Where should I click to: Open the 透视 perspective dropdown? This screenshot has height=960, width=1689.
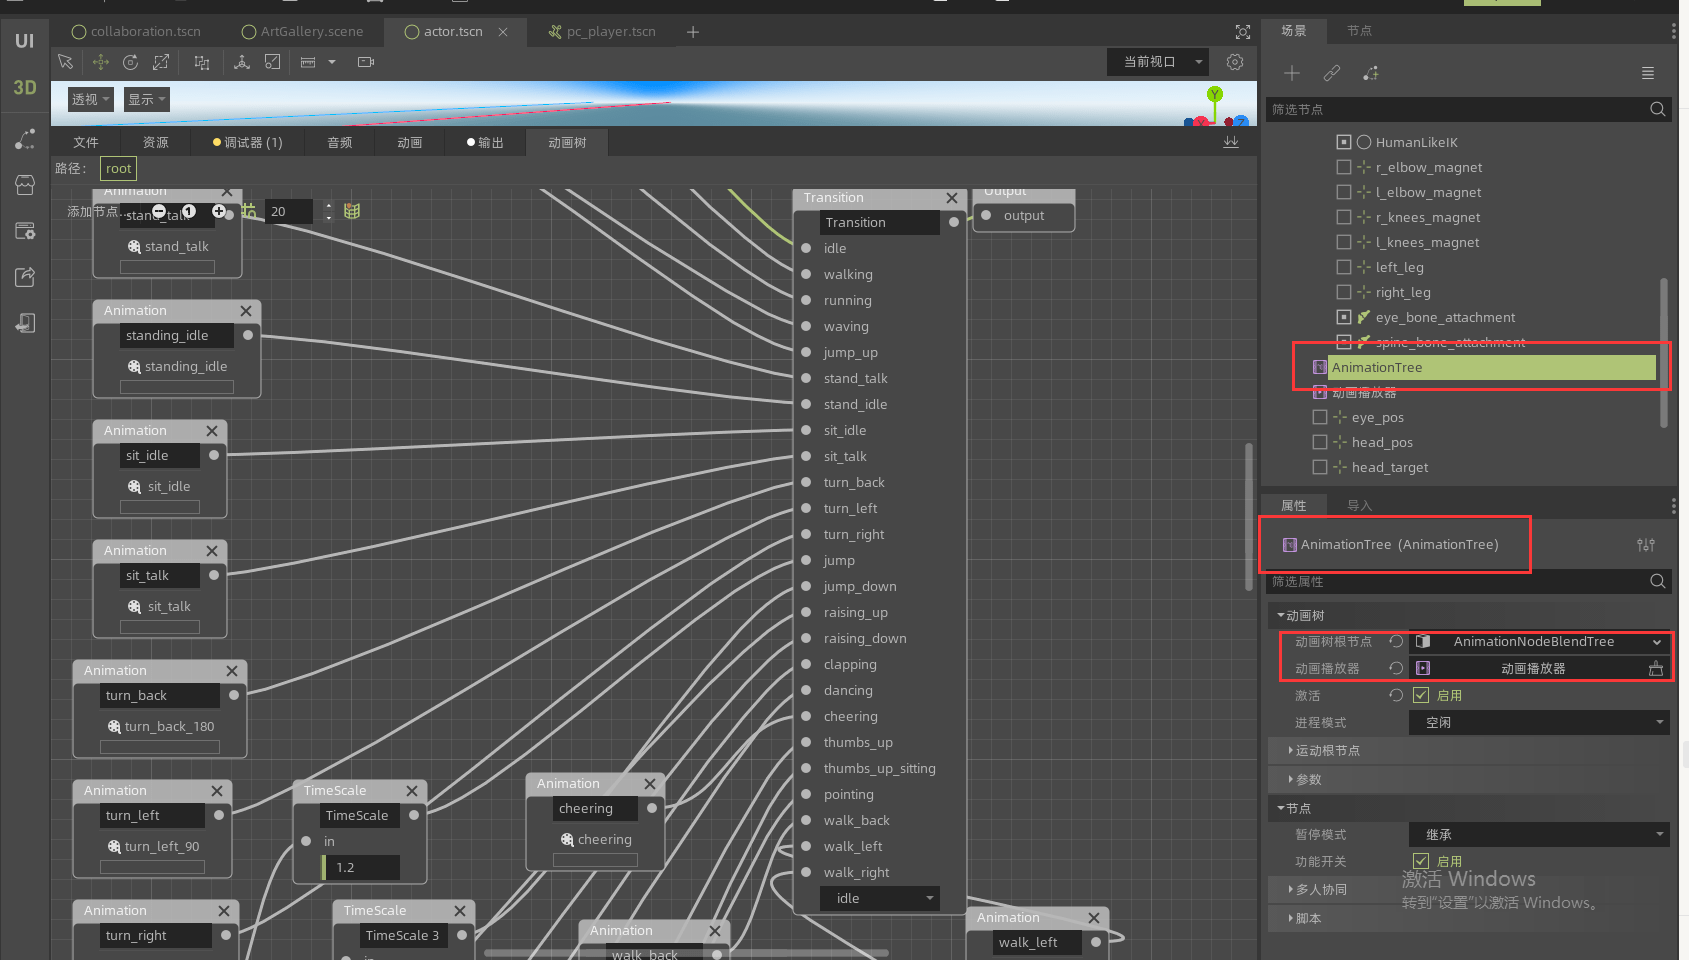pyautogui.click(x=90, y=99)
